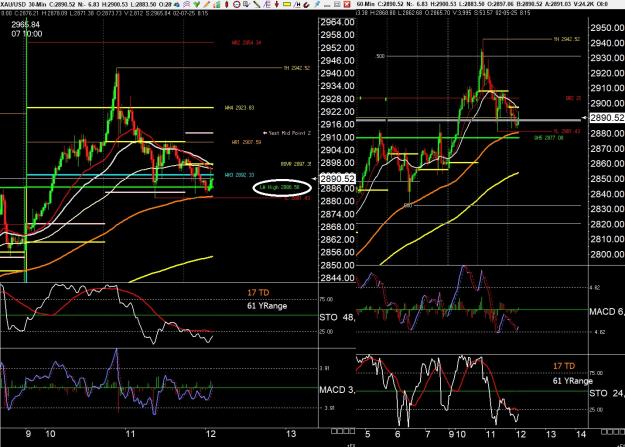Image resolution: width=625 pixels, height=447 pixels.
Task: Click the STO 48 label on left chart
Action: pos(337,317)
